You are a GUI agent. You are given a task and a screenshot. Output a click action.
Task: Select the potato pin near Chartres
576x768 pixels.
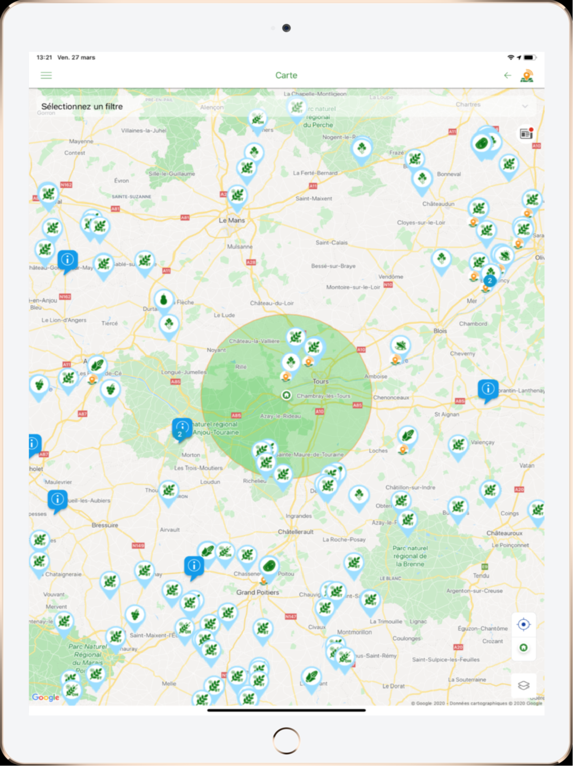click(x=481, y=145)
